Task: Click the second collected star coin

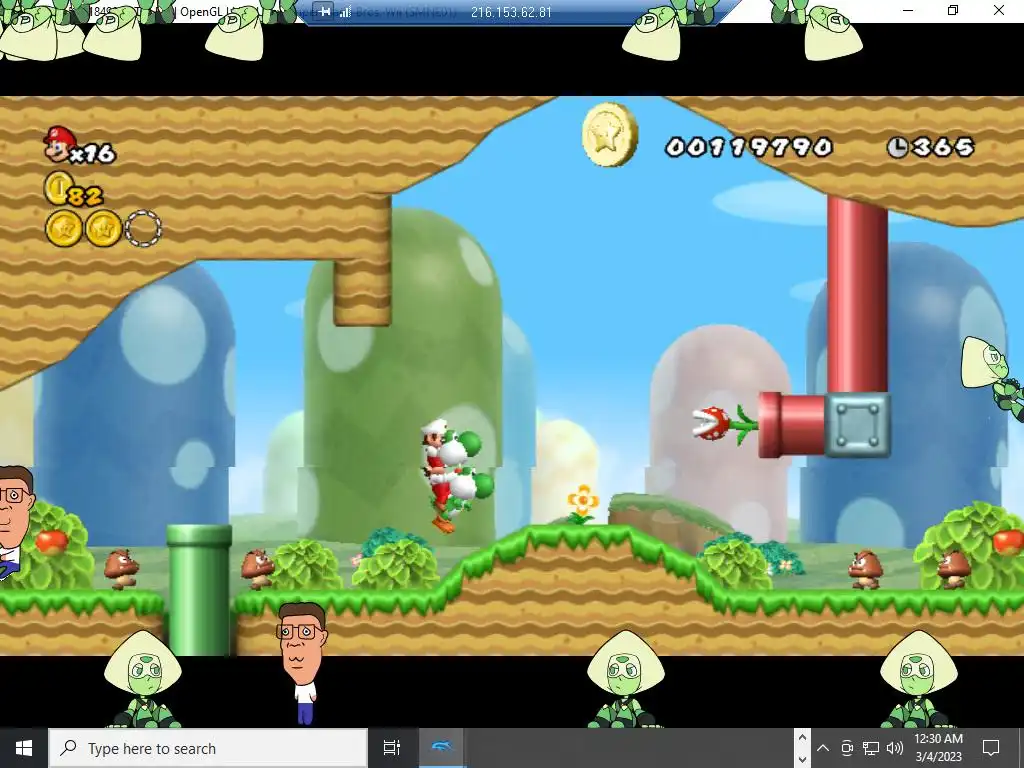Action: pos(104,229)
